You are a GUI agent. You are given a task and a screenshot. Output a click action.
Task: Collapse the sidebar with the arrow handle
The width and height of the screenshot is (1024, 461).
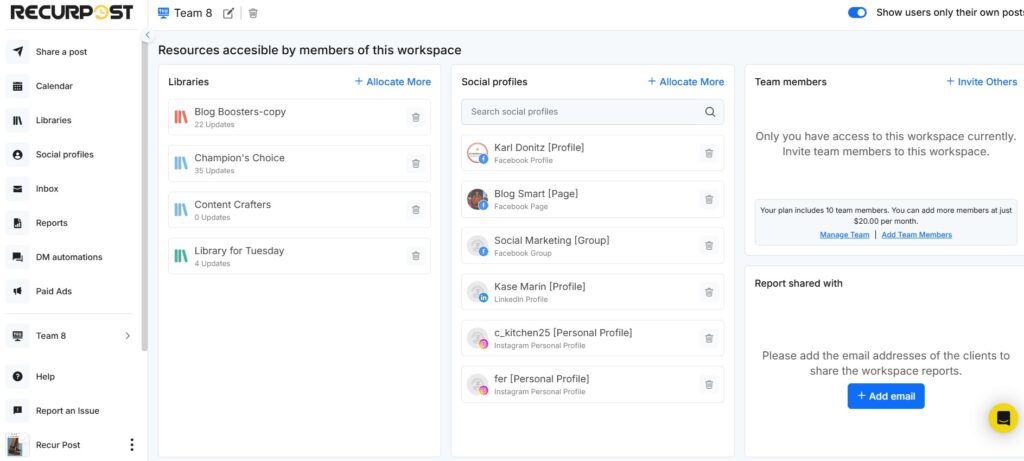tap(148, 35)
